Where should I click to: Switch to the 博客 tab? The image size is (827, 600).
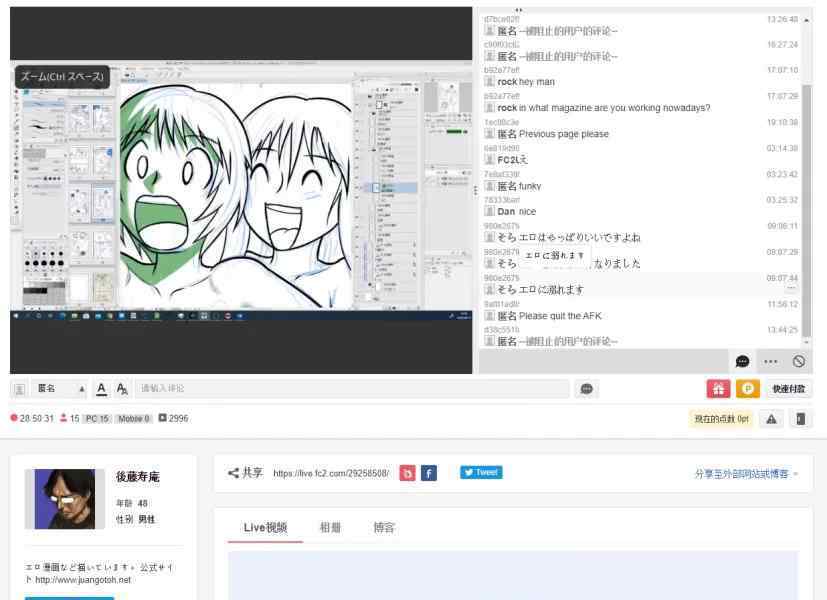[x=384, y=527]
